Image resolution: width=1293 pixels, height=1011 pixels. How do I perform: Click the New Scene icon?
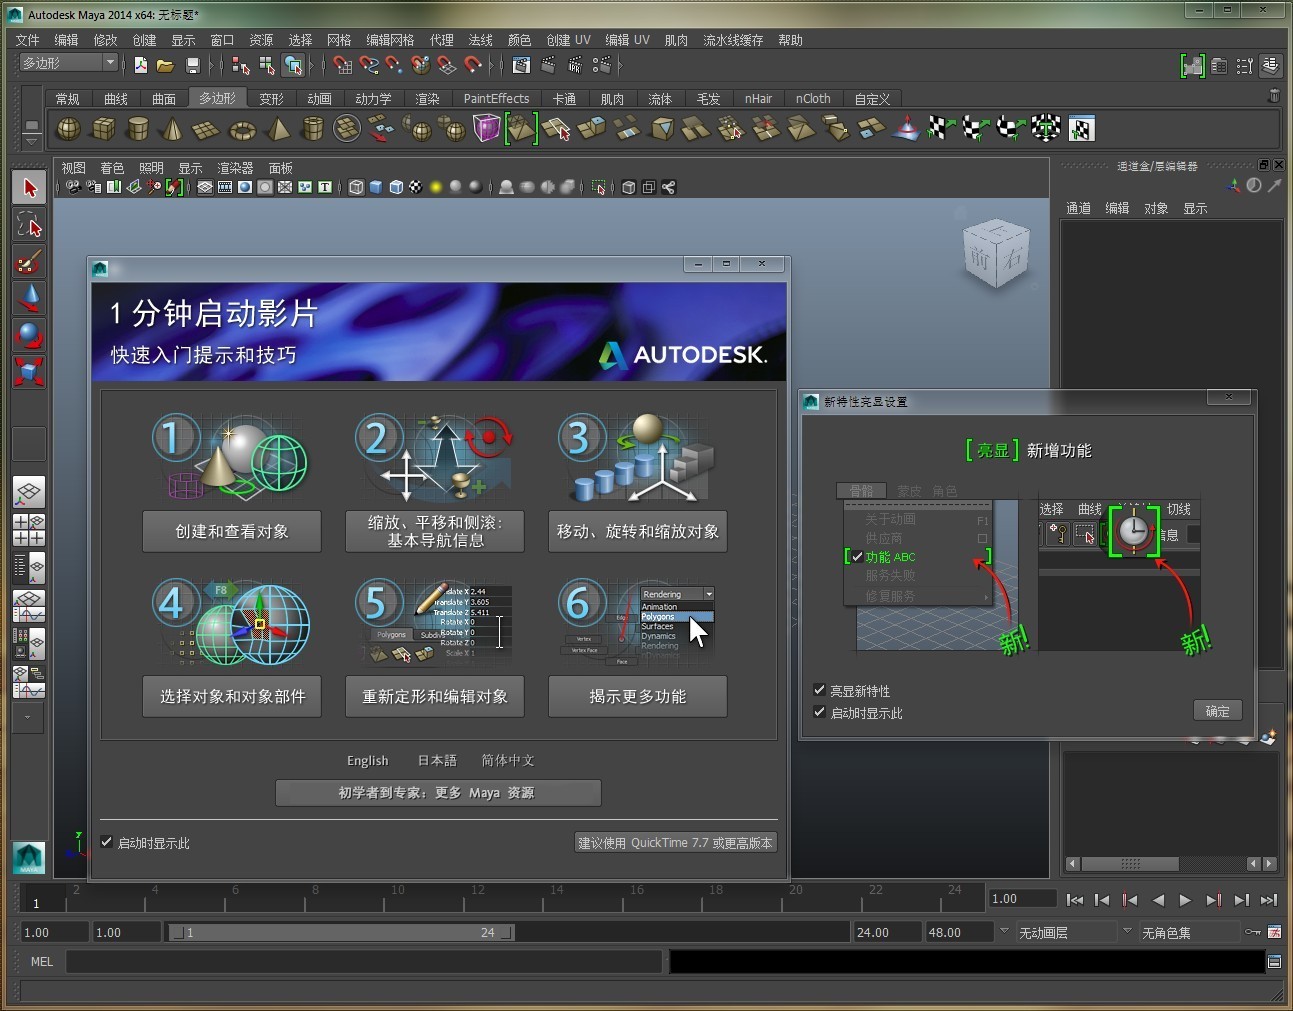pos(141,65)
